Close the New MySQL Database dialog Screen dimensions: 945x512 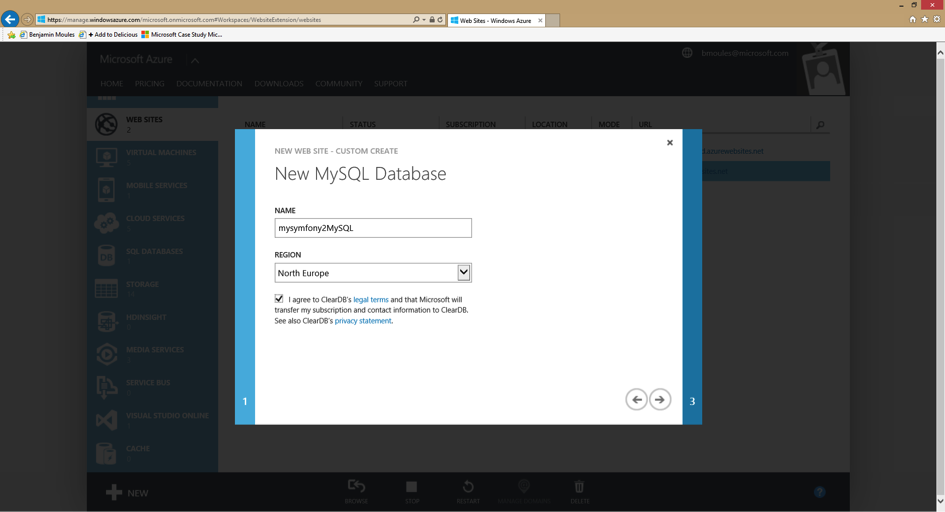[x=670, y=143]
